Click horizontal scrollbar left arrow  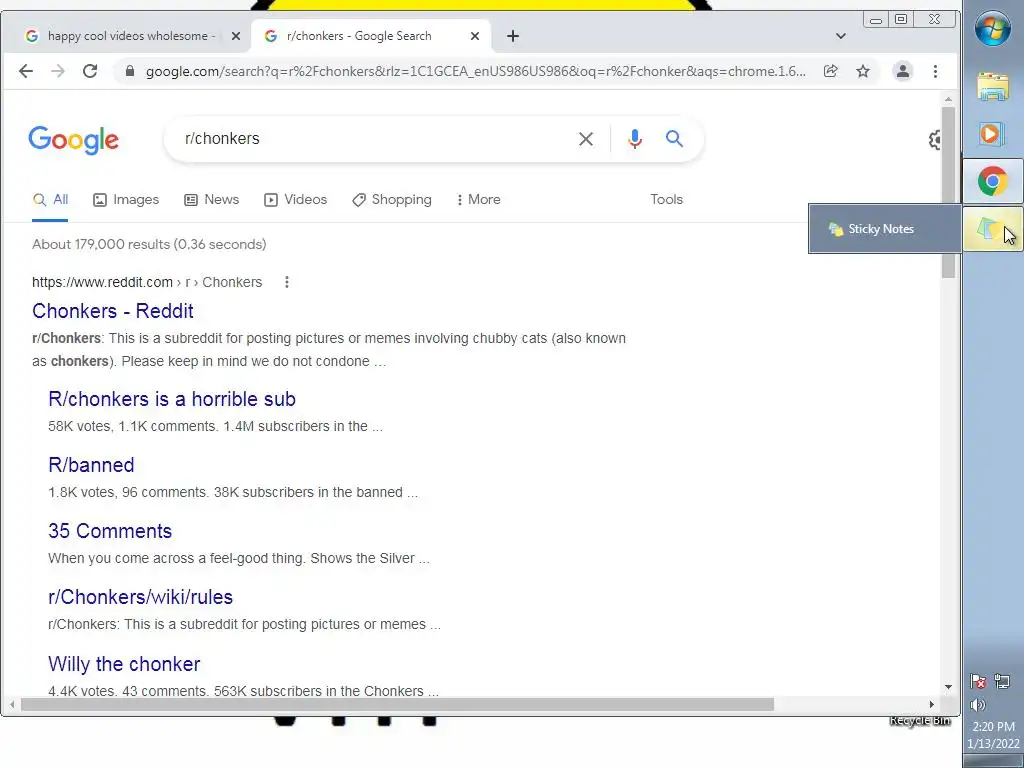pyautogui.click(x=12, y=705)
